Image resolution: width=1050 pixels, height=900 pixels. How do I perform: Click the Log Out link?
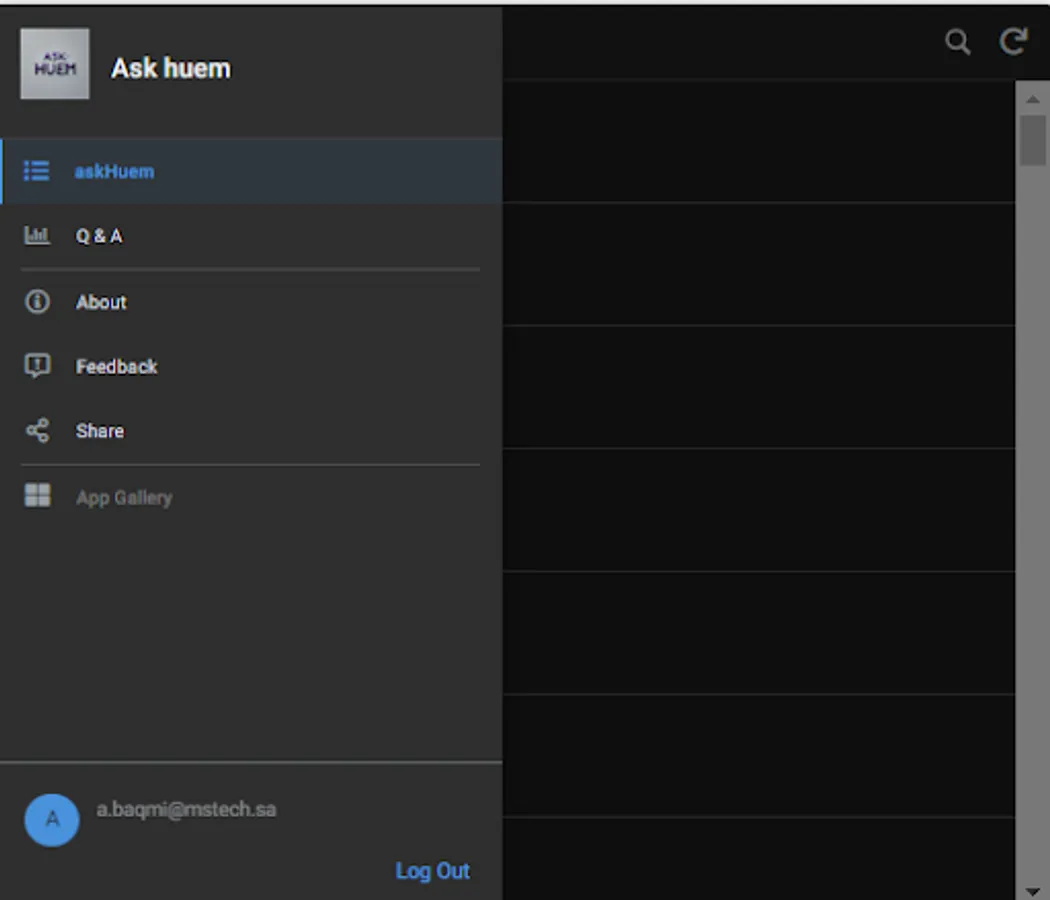pyautogui.click(x=432, y=870)
